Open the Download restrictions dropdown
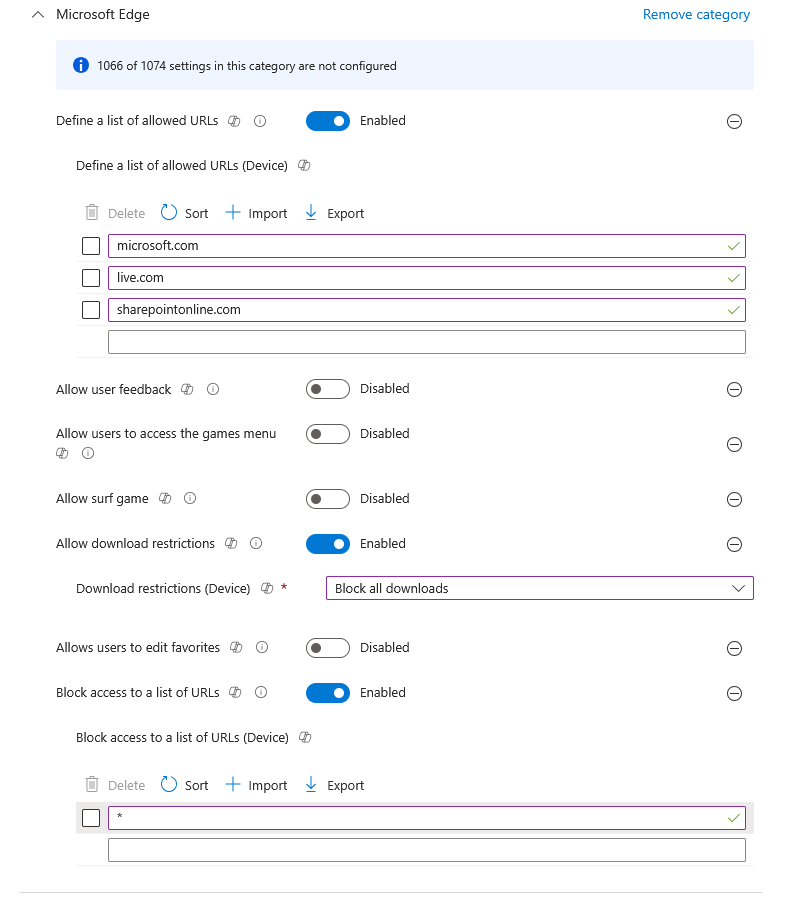Viewport: 798px width, 915px height. [539, 588]
